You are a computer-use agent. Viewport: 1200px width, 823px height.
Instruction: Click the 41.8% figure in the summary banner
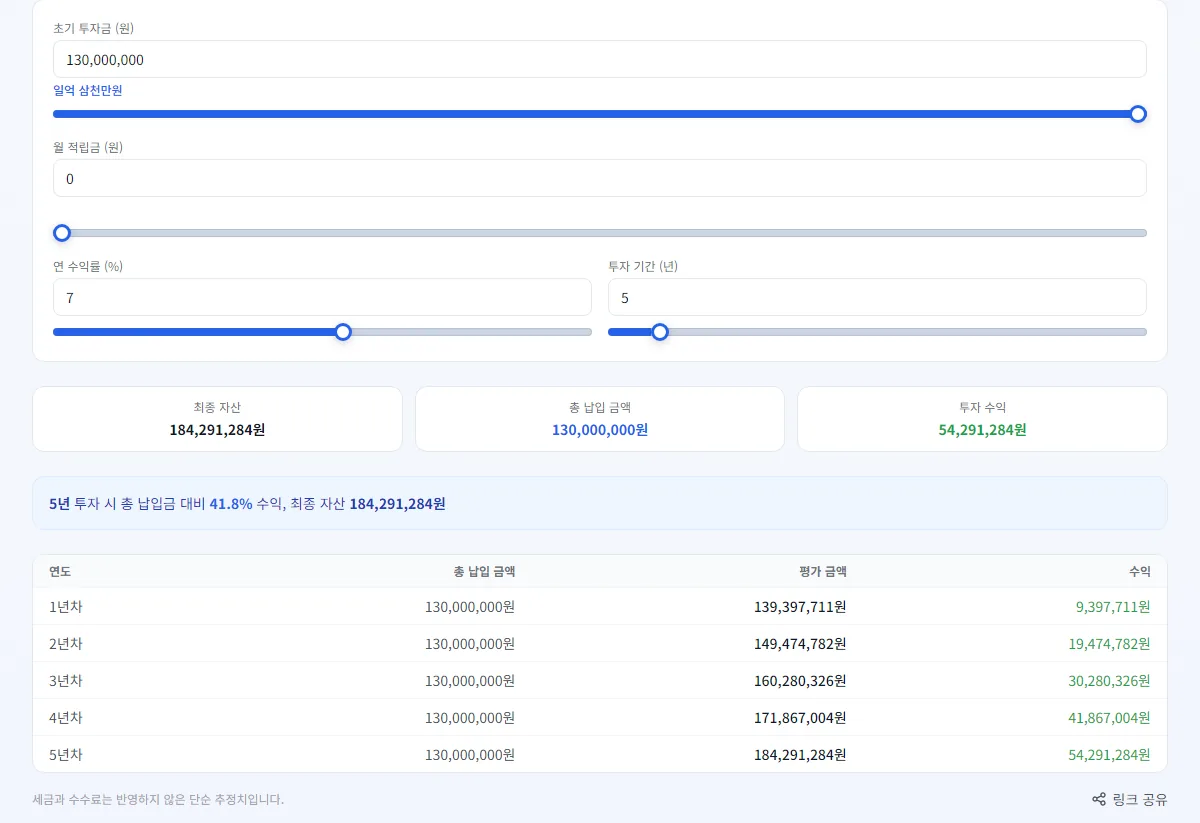point(231,504)
